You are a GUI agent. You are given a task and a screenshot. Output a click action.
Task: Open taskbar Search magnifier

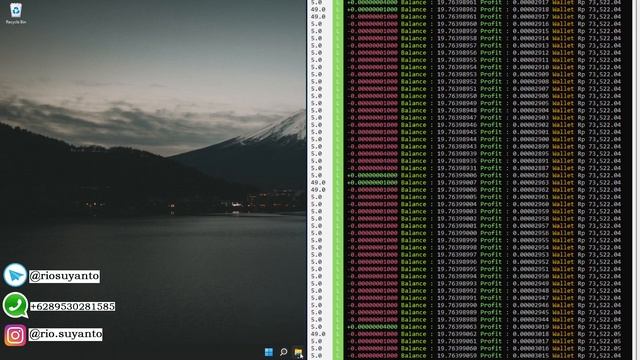click(283, 352)
